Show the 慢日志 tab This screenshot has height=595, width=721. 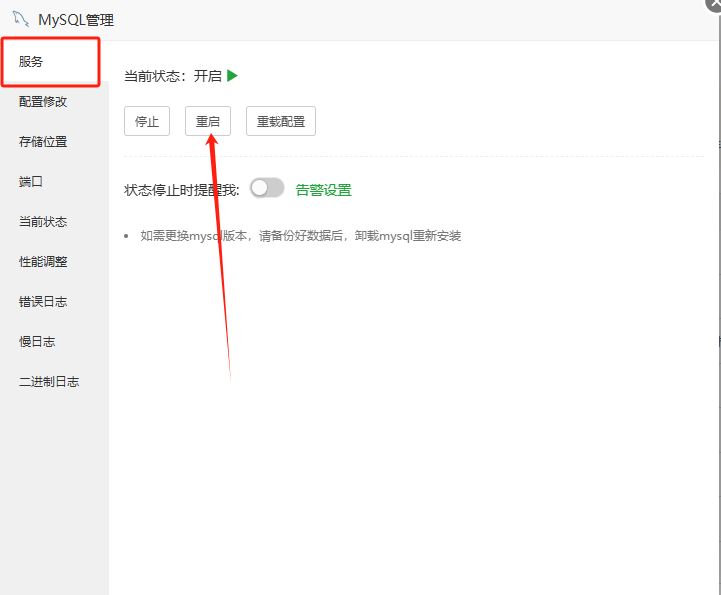click(x=37, y=342)
